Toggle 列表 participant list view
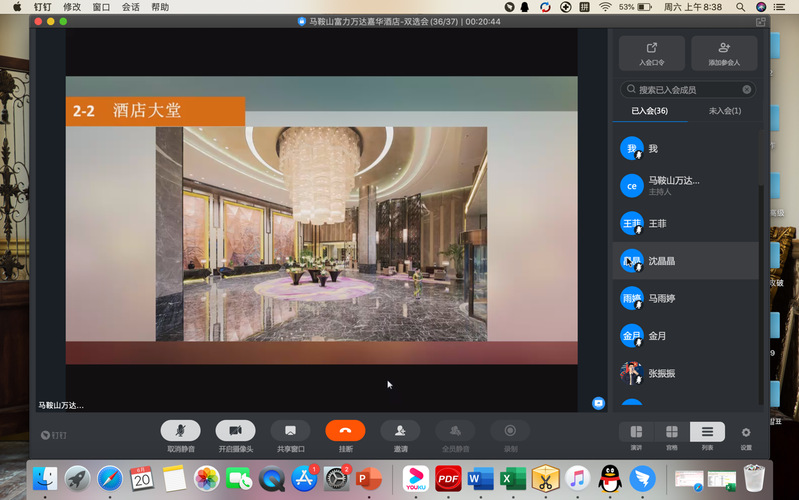 coord(707,432)
